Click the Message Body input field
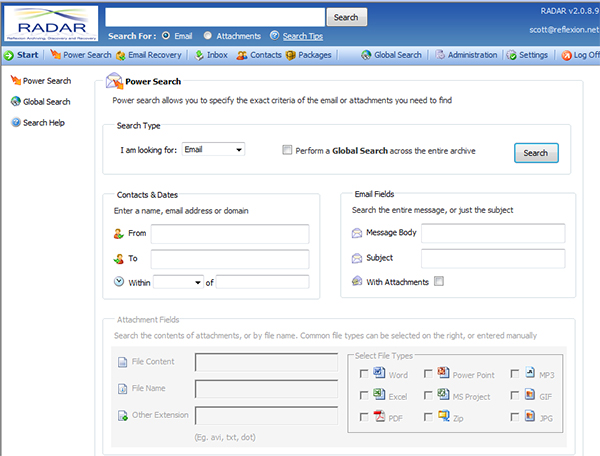Image resolution: width=600 pixels, height=456 pixels. 493,233
